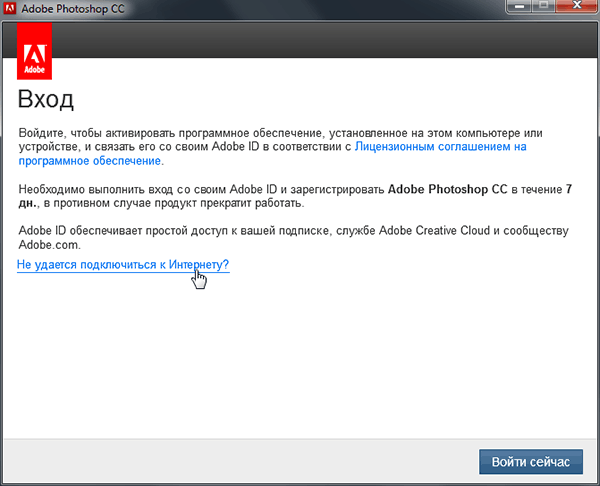Open the 'Не удается подключиться к Интернету?' link
The width and height of the screenshot is (600, 486).
click(123, 265)
